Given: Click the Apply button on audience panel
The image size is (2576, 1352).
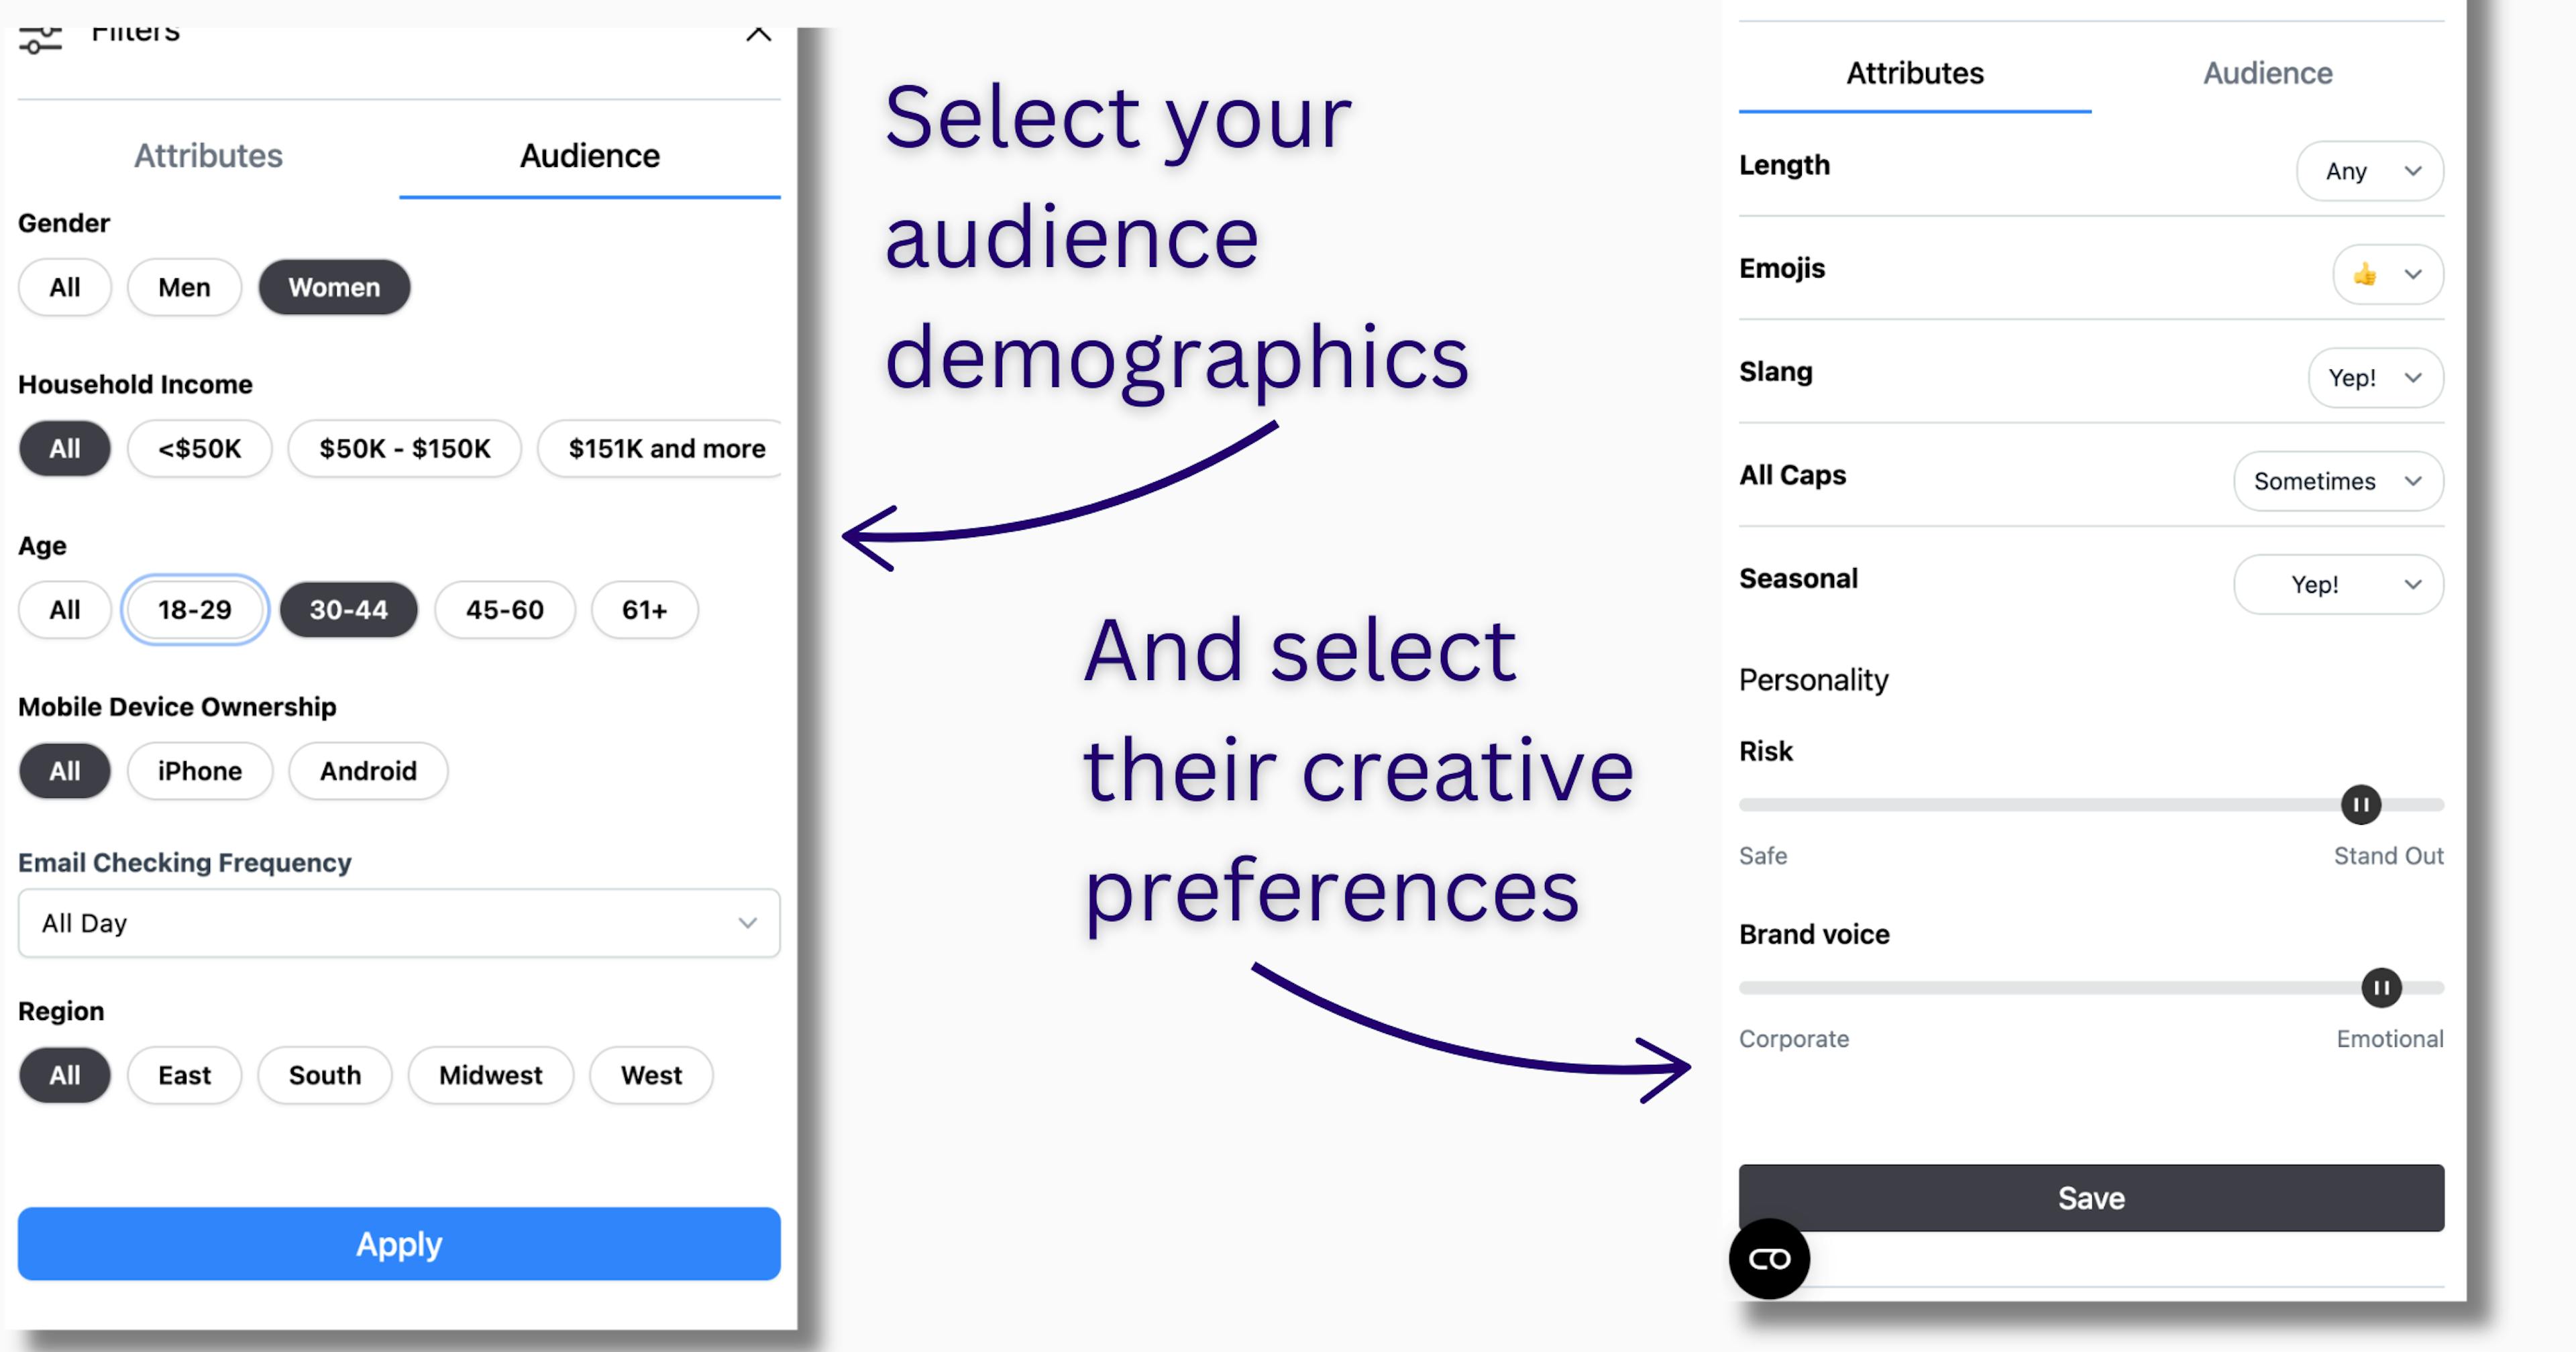Looking at the screenshot, I should [398, 1243].
